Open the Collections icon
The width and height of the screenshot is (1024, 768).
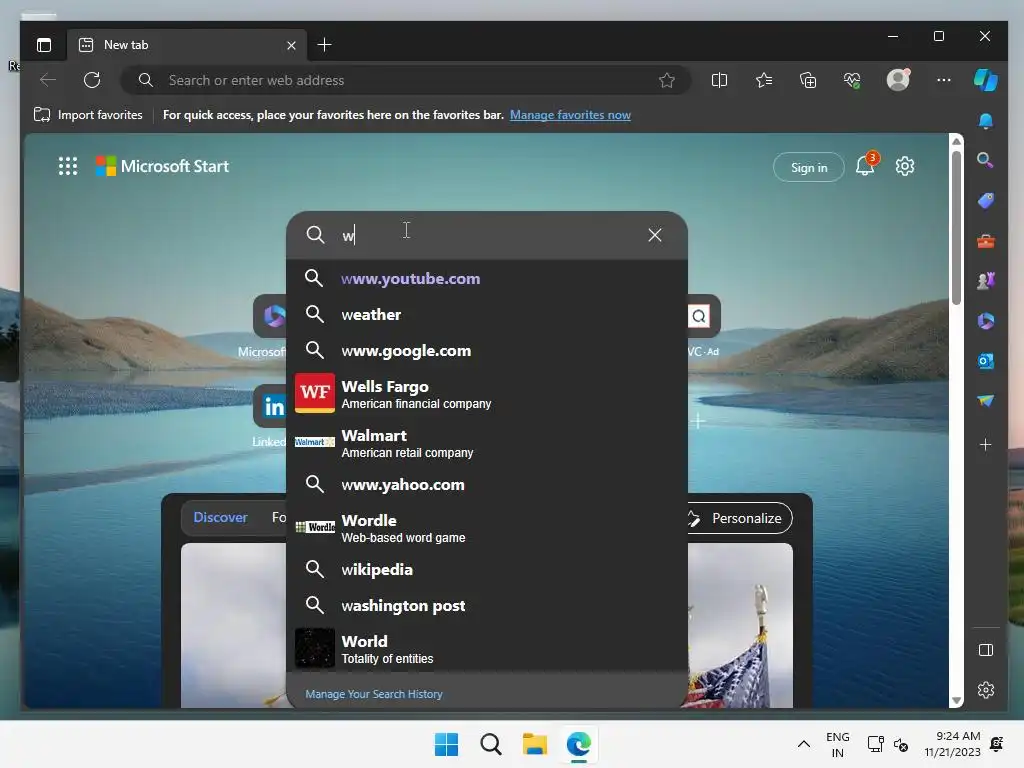pyautogui.click(x=808, y=80)
